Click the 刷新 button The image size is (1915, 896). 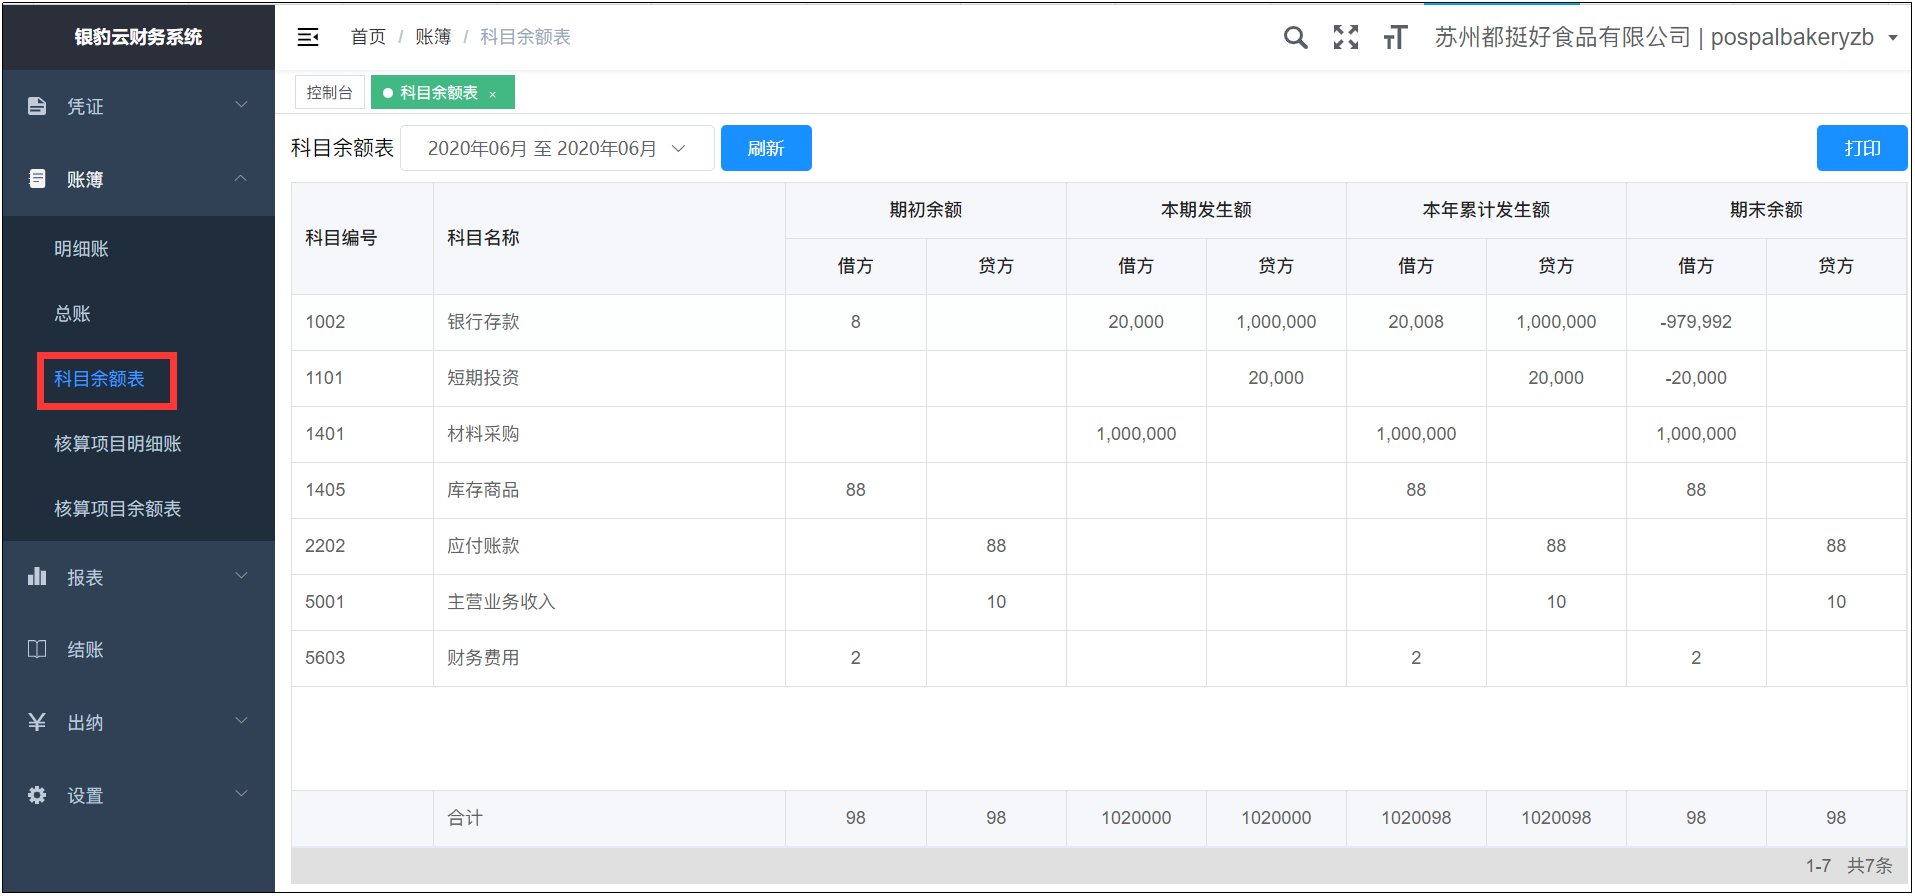point(765,148)
